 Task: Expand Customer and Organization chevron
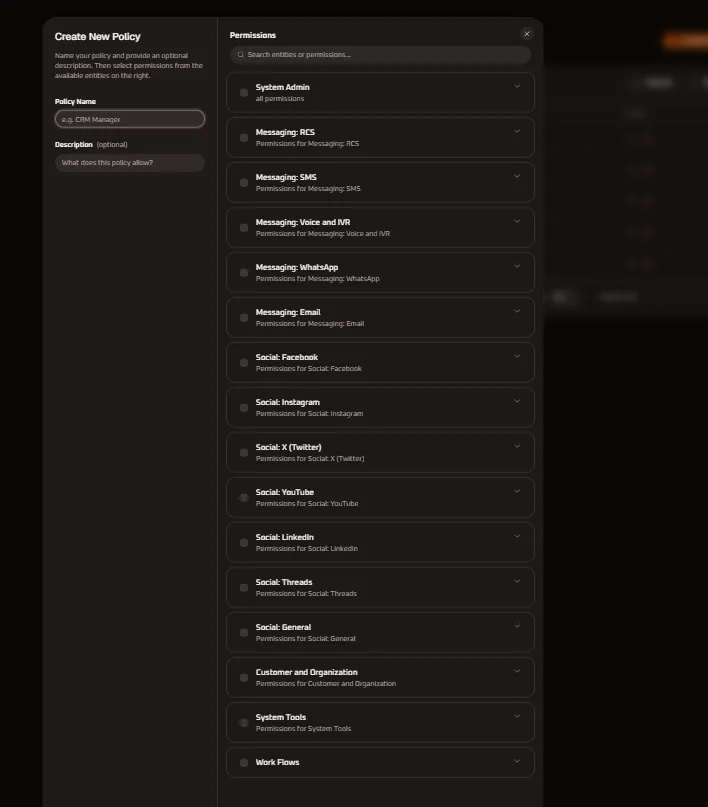pyautogui.click(x=517, y=671)
